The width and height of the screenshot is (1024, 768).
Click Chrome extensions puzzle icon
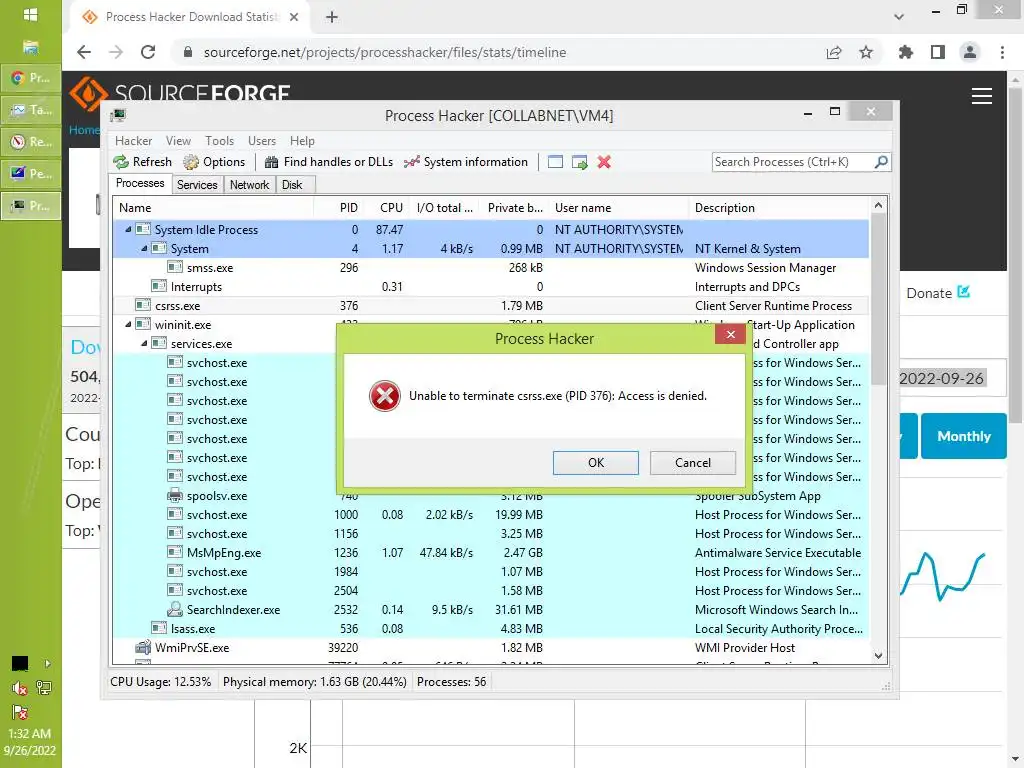tap(905, 52)
